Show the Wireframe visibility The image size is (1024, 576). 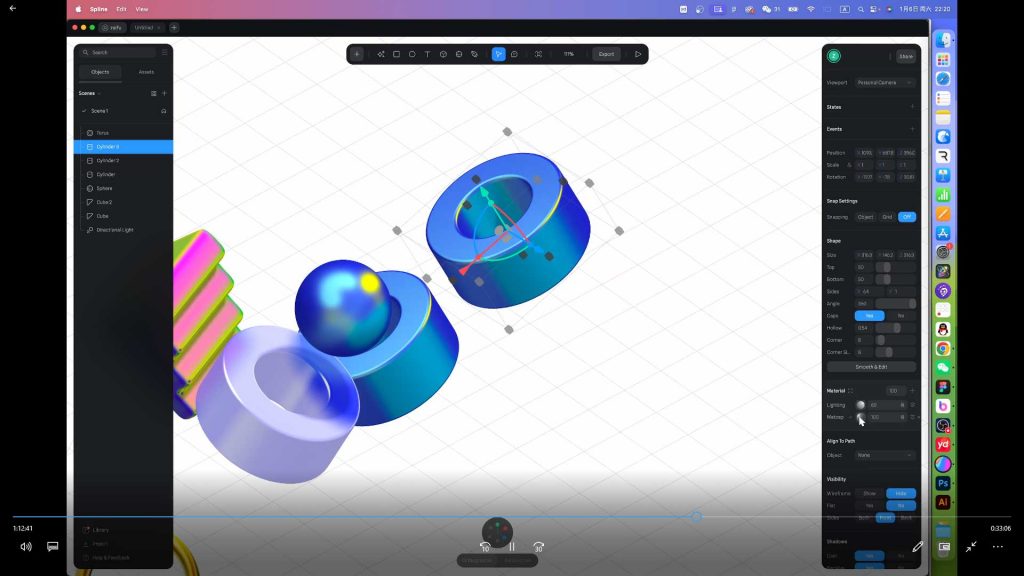pos(869,493)
